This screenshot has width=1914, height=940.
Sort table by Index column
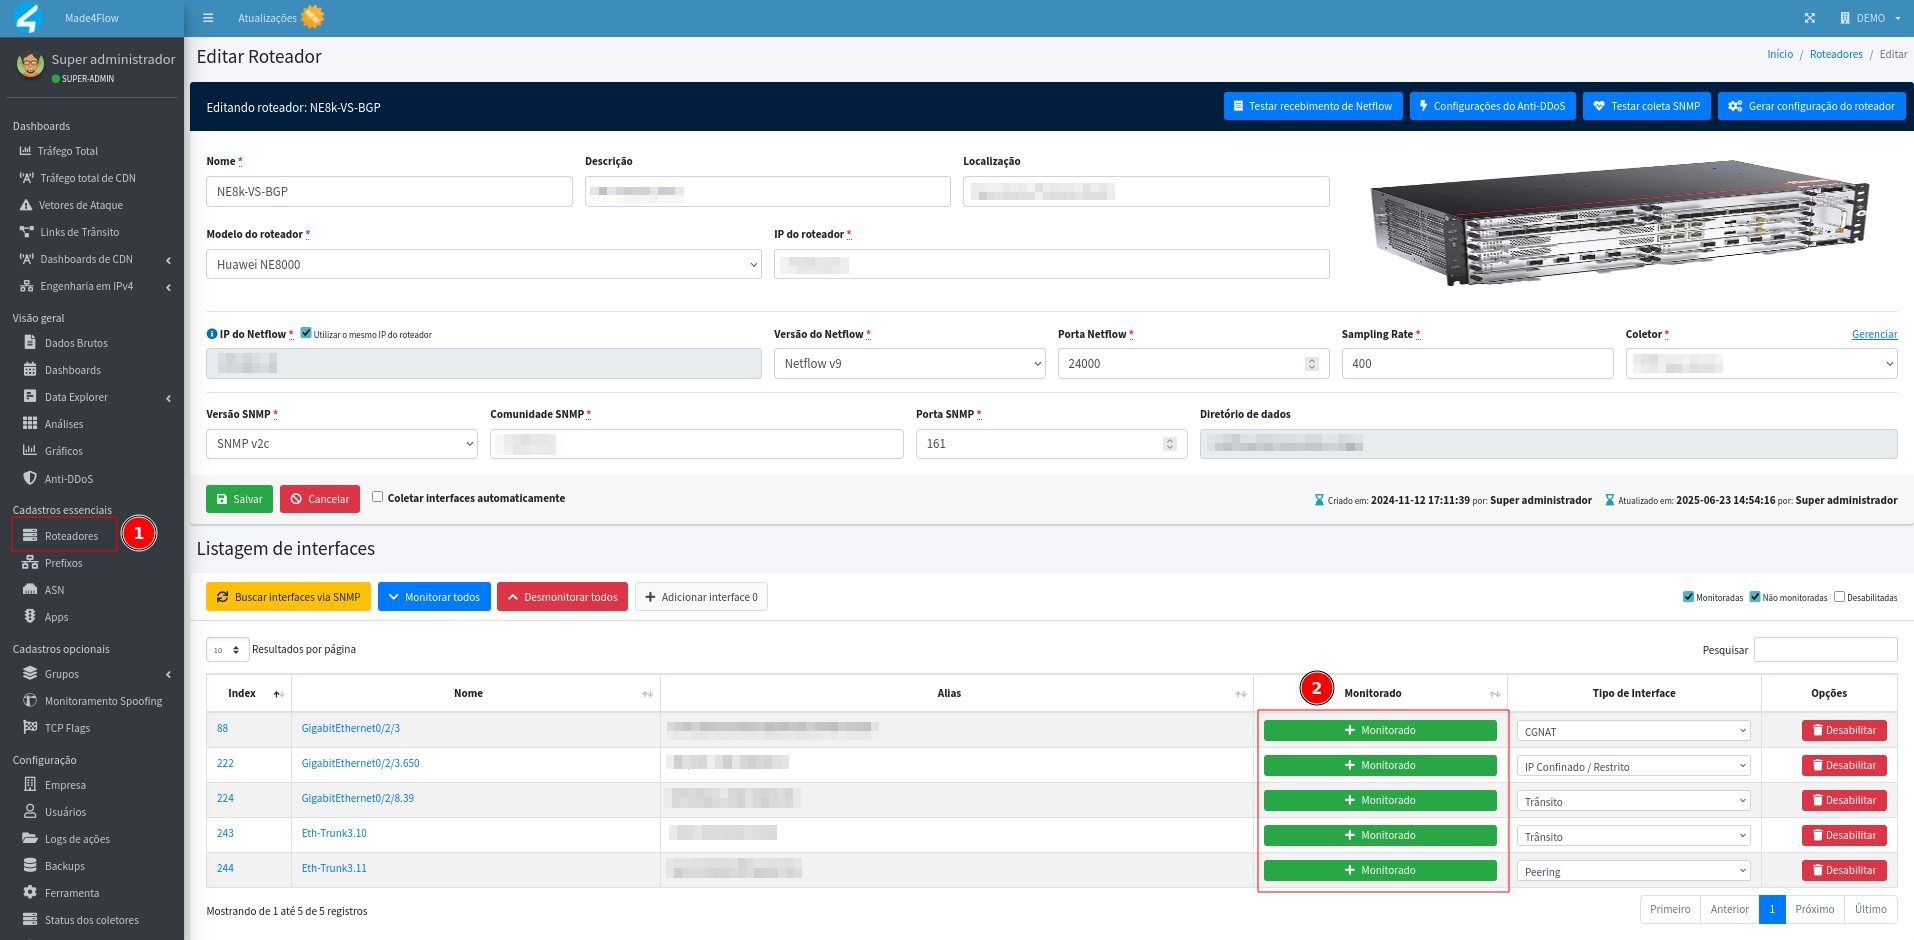point(248,693)
